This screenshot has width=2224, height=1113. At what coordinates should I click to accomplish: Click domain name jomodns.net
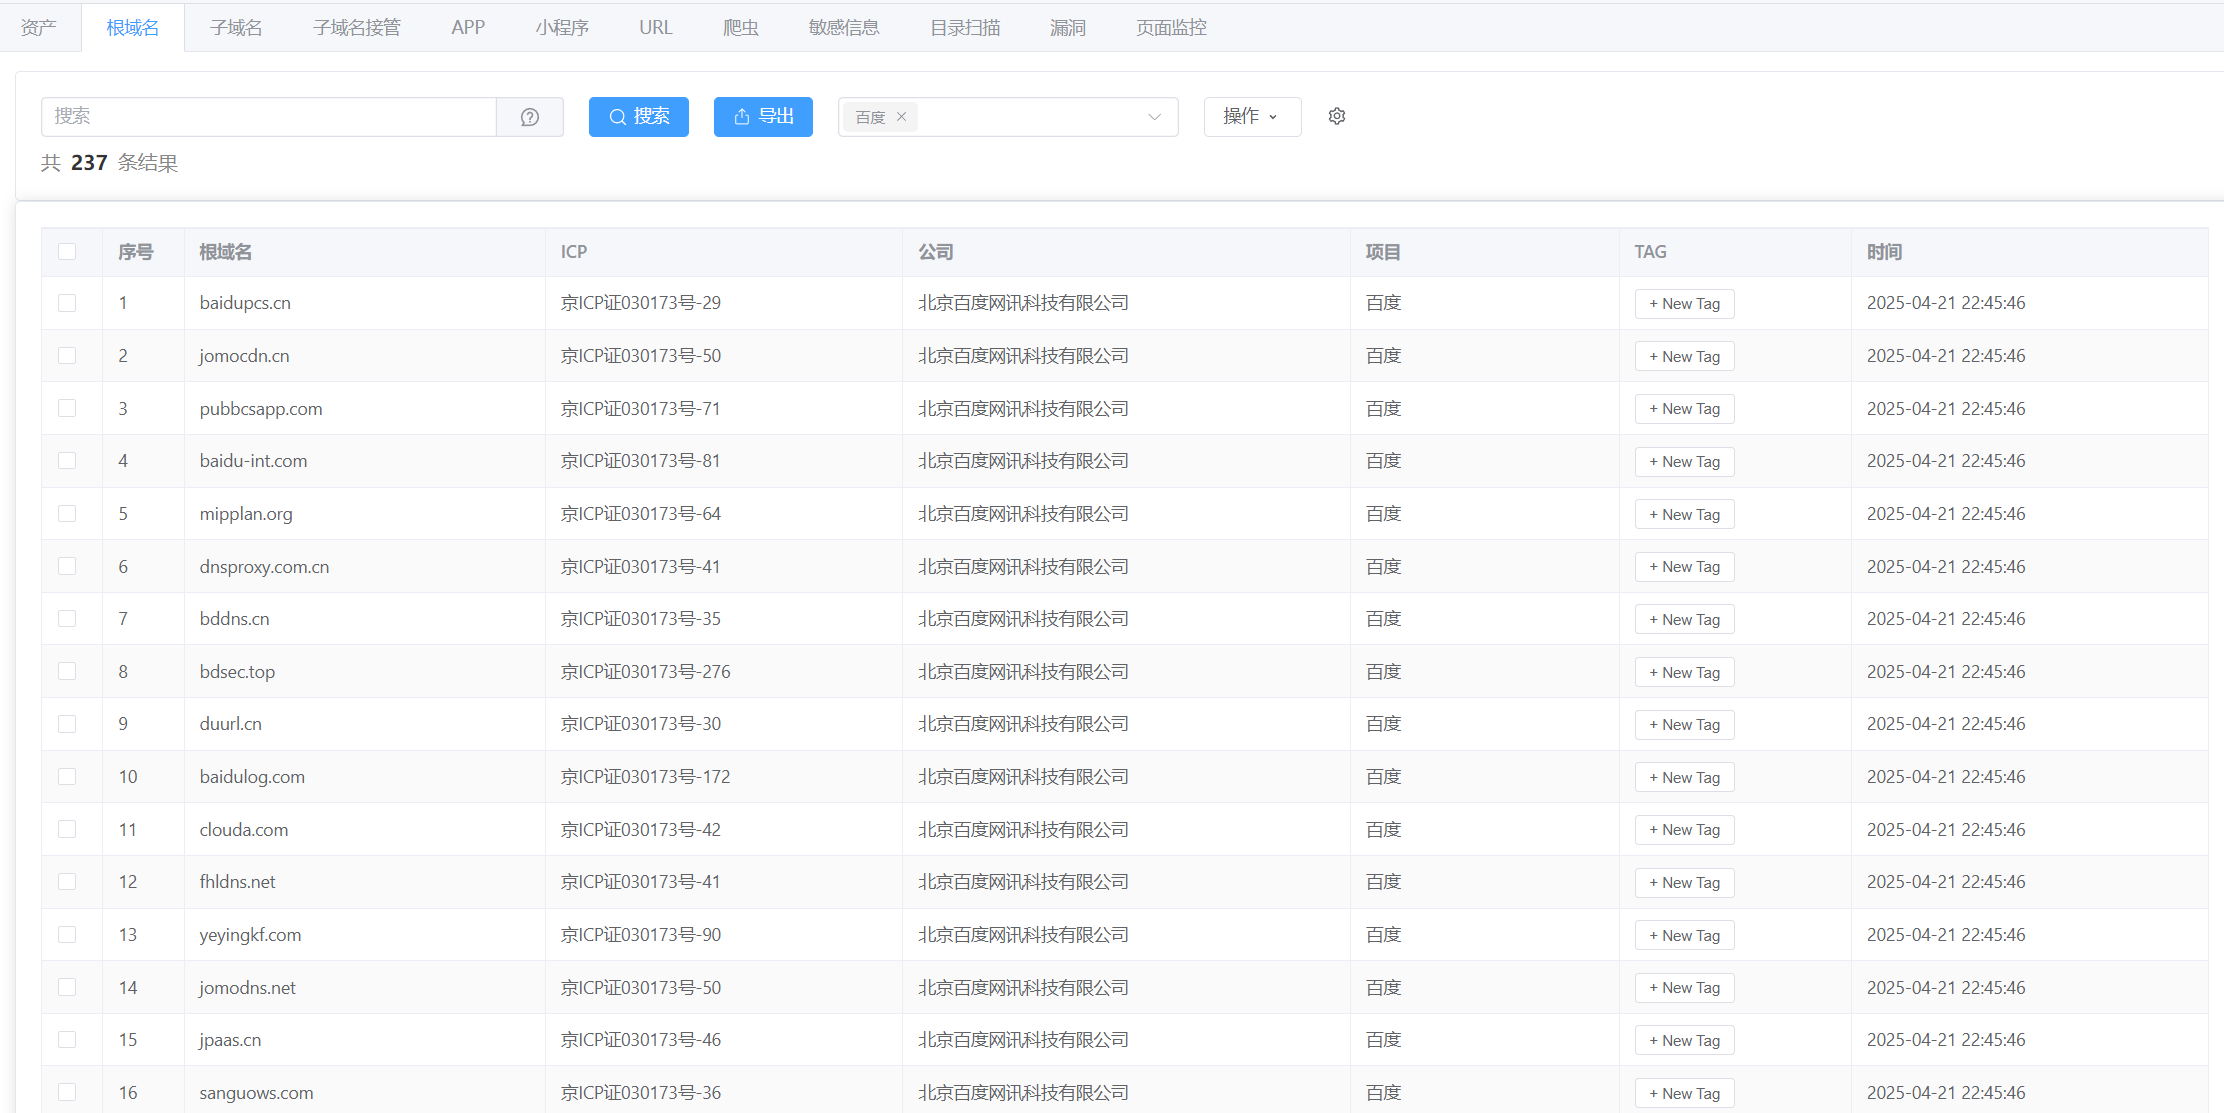(247, 987)
